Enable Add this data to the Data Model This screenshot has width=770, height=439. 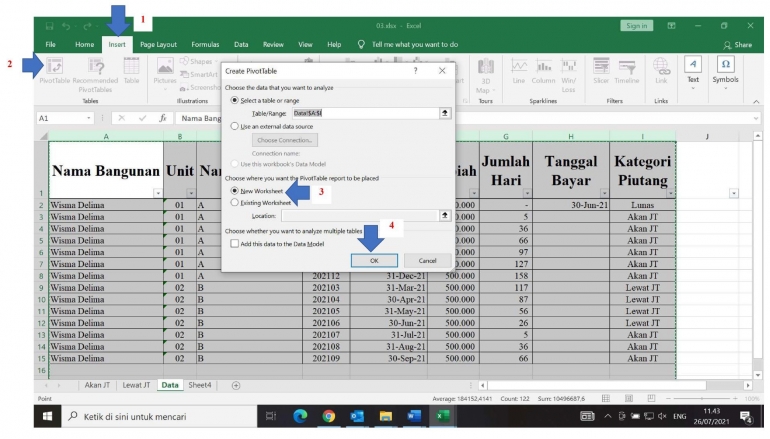pyautogui.click(x=236, y=243)
